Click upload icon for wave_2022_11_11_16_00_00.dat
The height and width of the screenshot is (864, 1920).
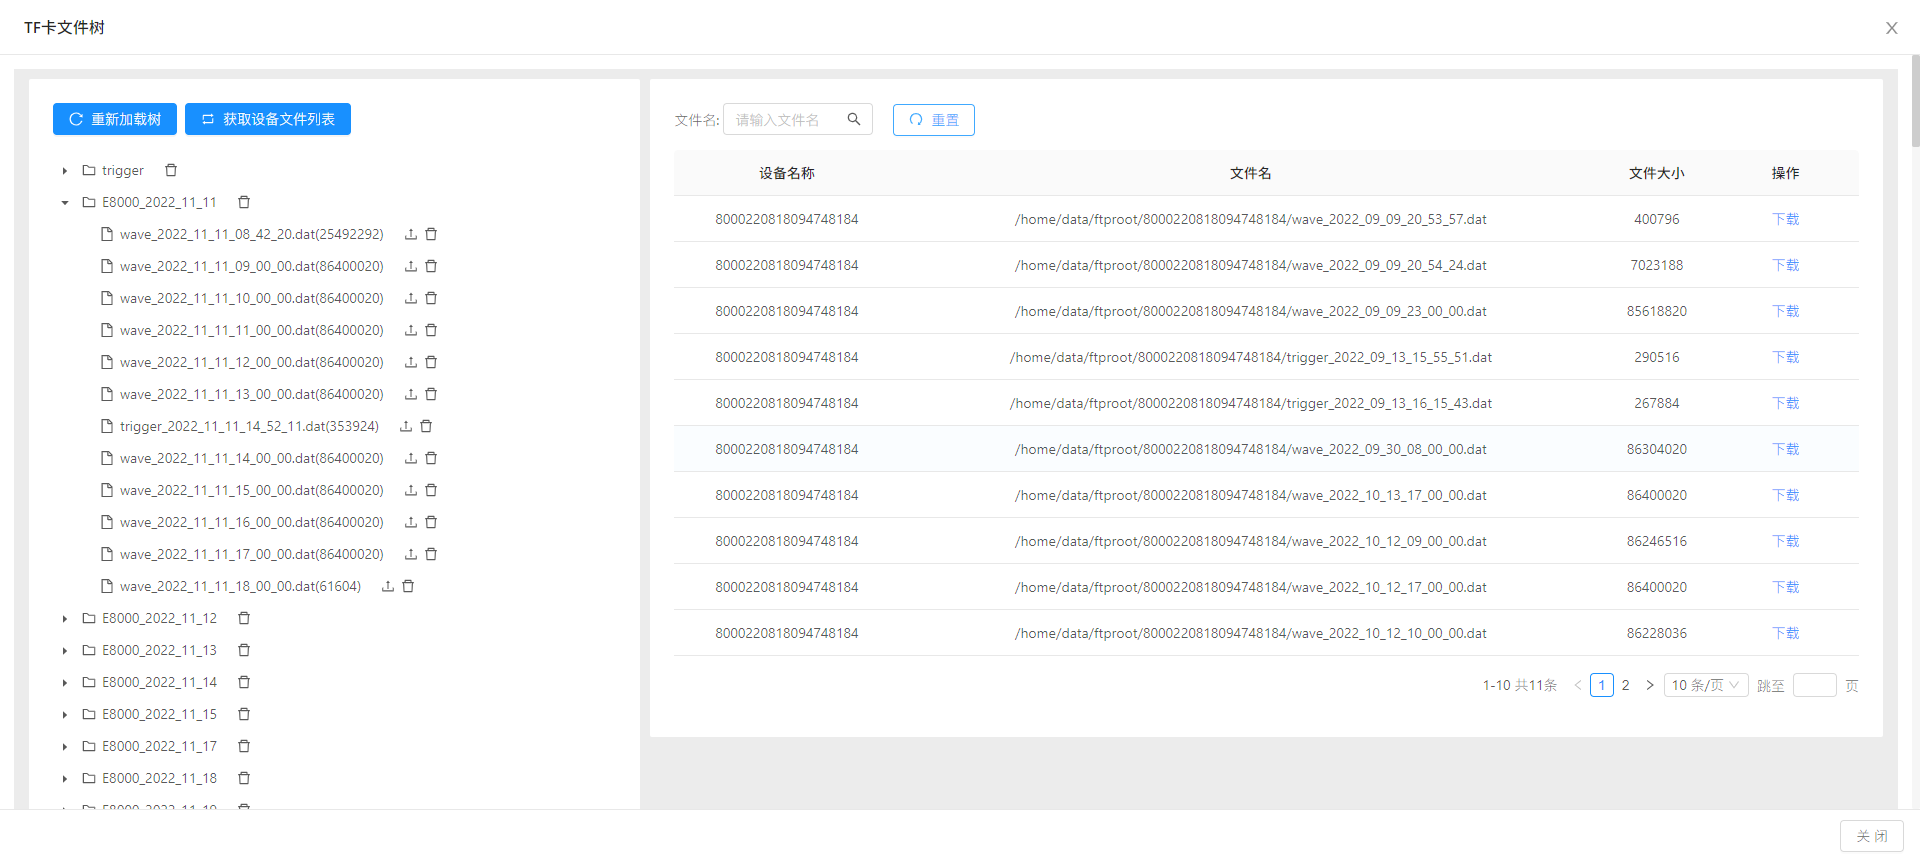pos(411,522)
